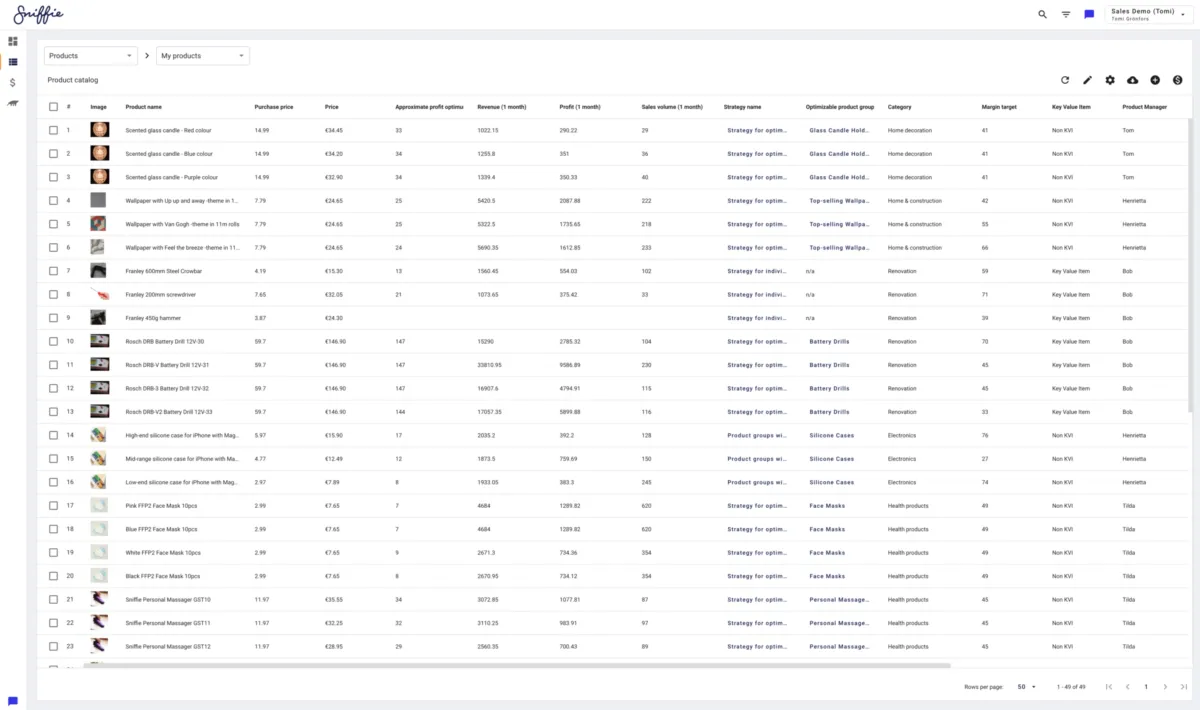Open the blue chat icon in top bar
Image resolution: width=1200 pixels, height=710 pixels.
[1089, 14]
